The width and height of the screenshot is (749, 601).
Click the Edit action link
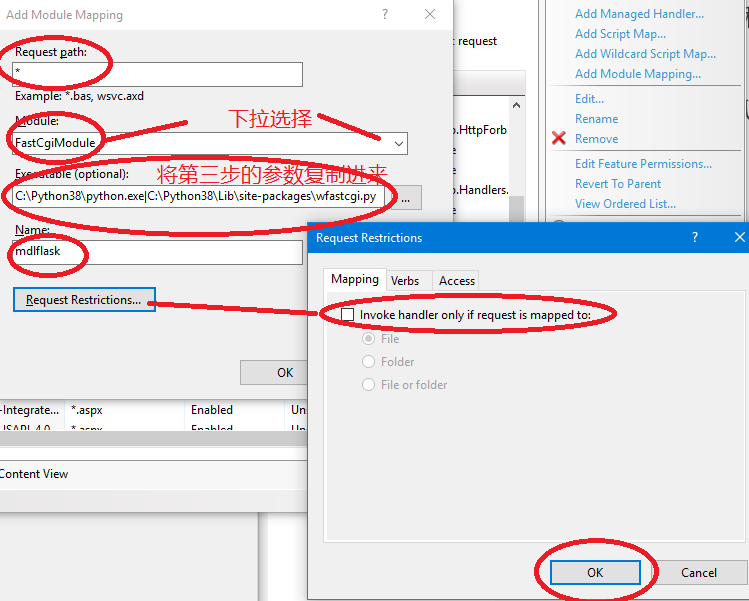(589, 99)
